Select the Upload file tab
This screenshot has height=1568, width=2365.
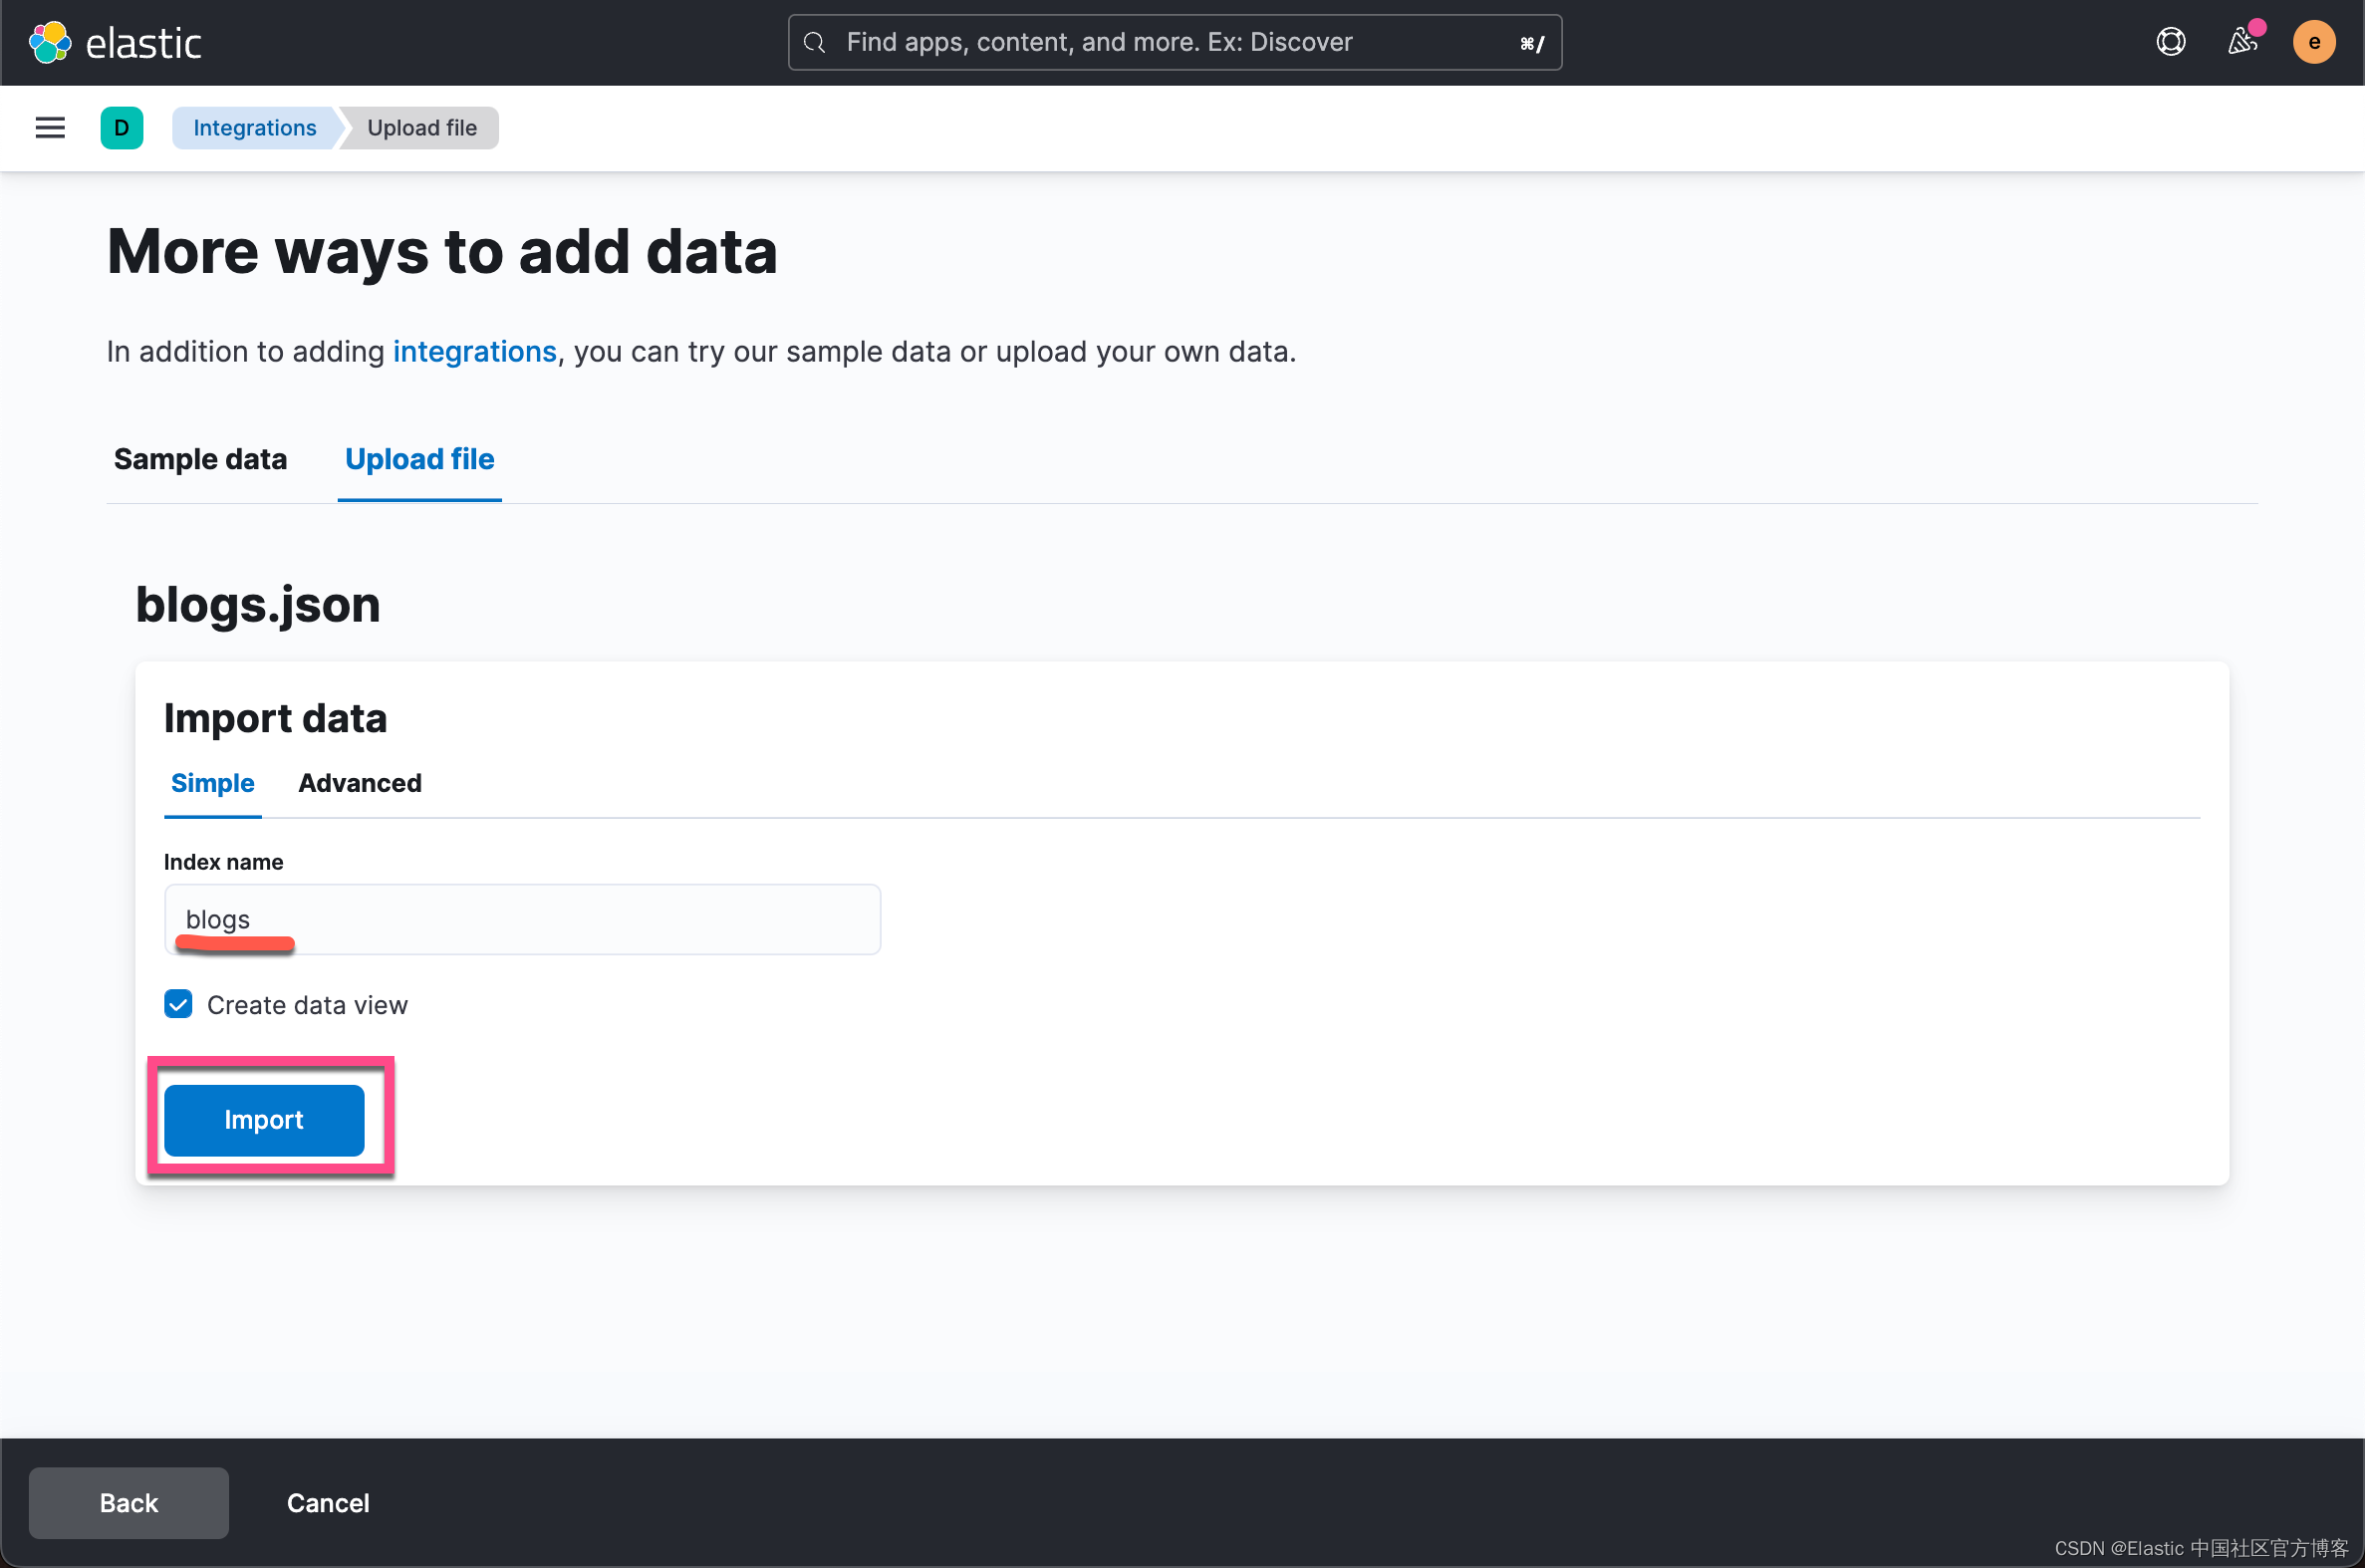tap(419, 459)
